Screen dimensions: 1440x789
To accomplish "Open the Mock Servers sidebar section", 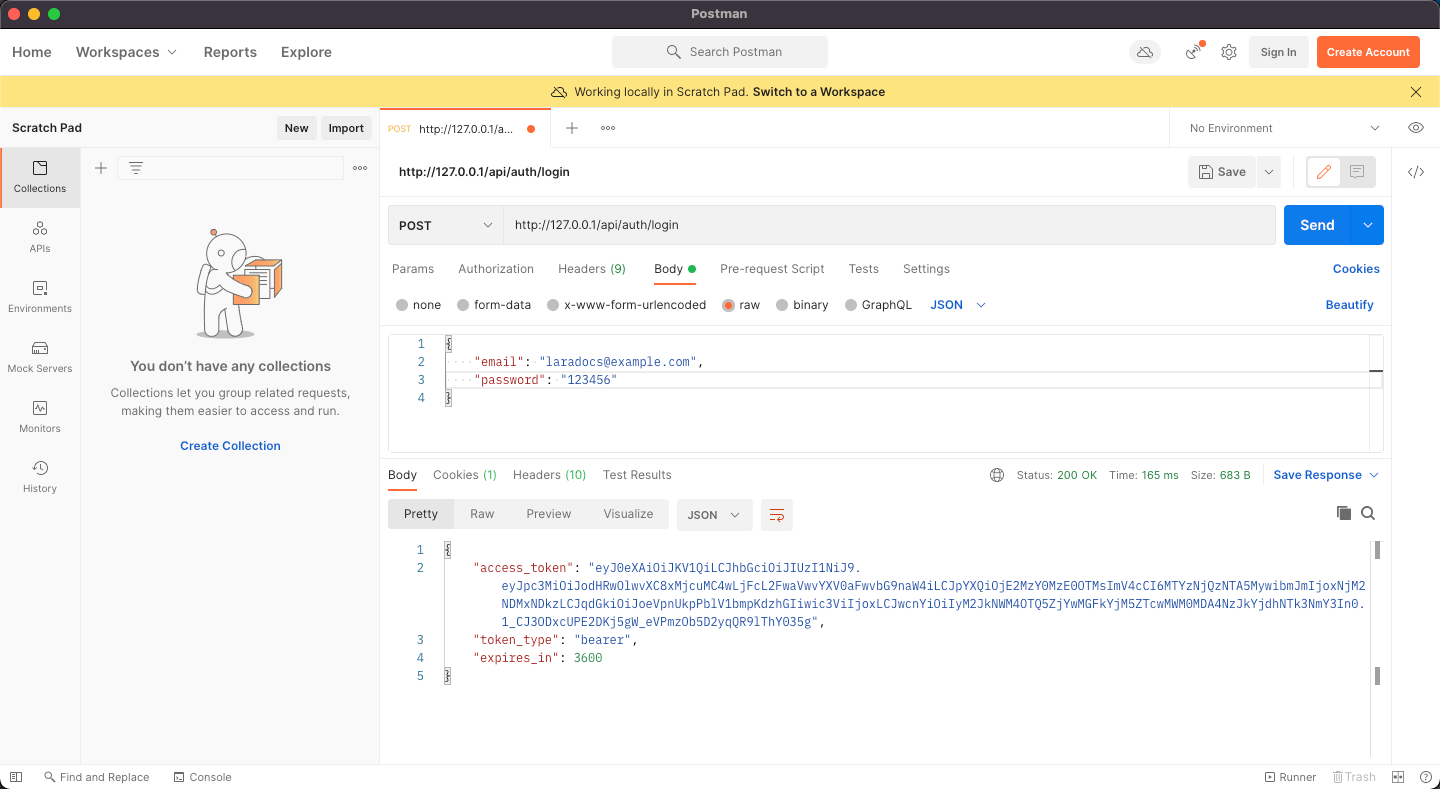I will click(40, 357).
